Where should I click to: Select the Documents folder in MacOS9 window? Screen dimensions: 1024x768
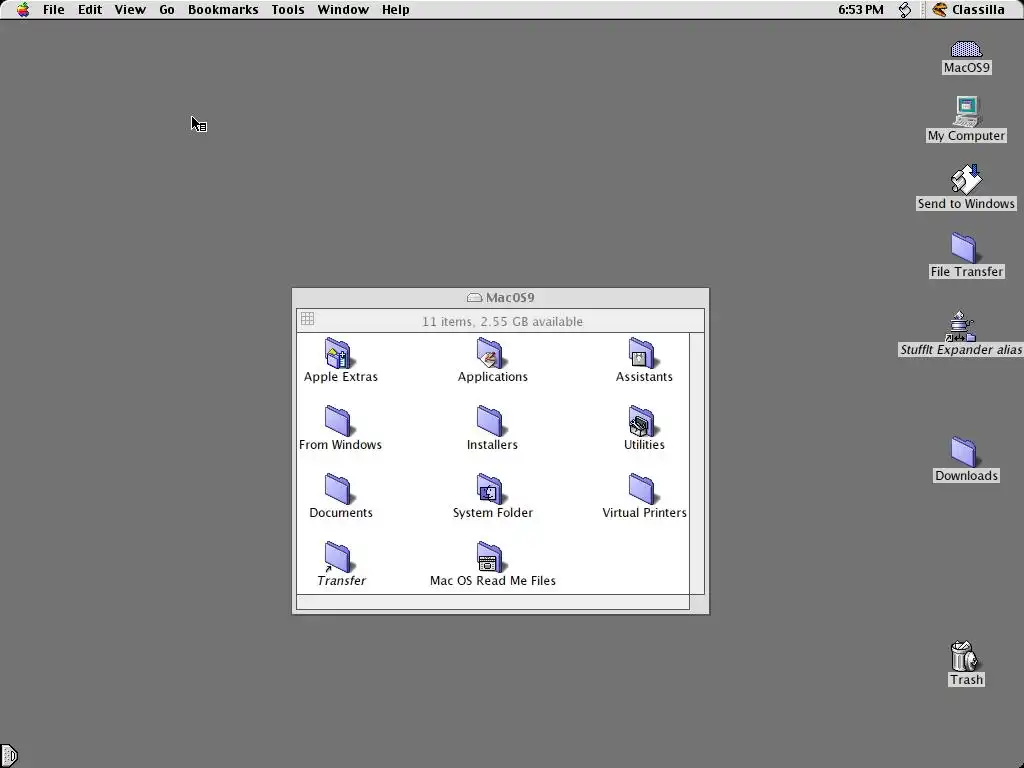tap(338, 489)
